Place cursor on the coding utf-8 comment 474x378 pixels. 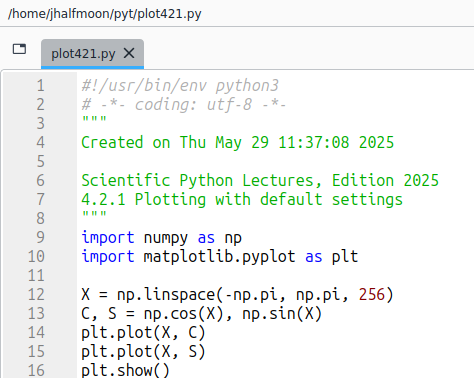tap(184, 105)
